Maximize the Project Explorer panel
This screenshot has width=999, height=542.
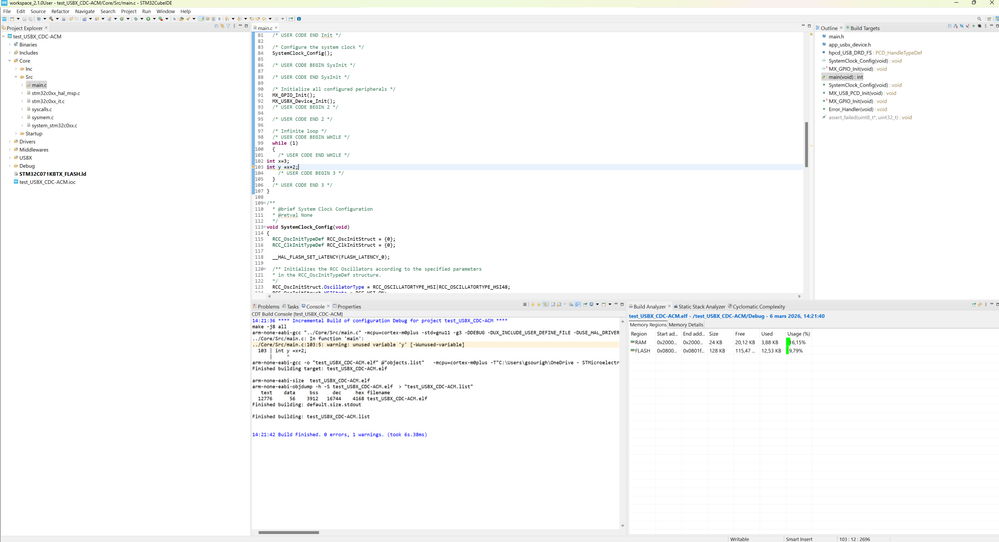[247, 26]
